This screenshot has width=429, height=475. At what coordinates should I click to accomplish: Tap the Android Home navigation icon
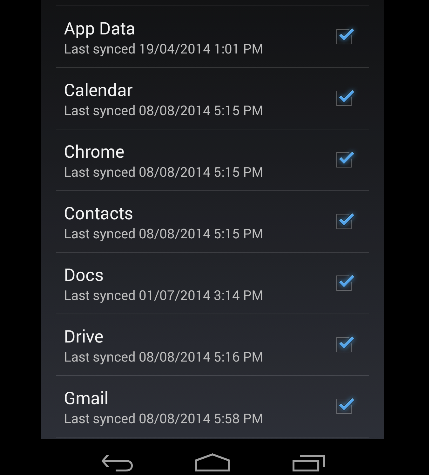click(212, 463)
